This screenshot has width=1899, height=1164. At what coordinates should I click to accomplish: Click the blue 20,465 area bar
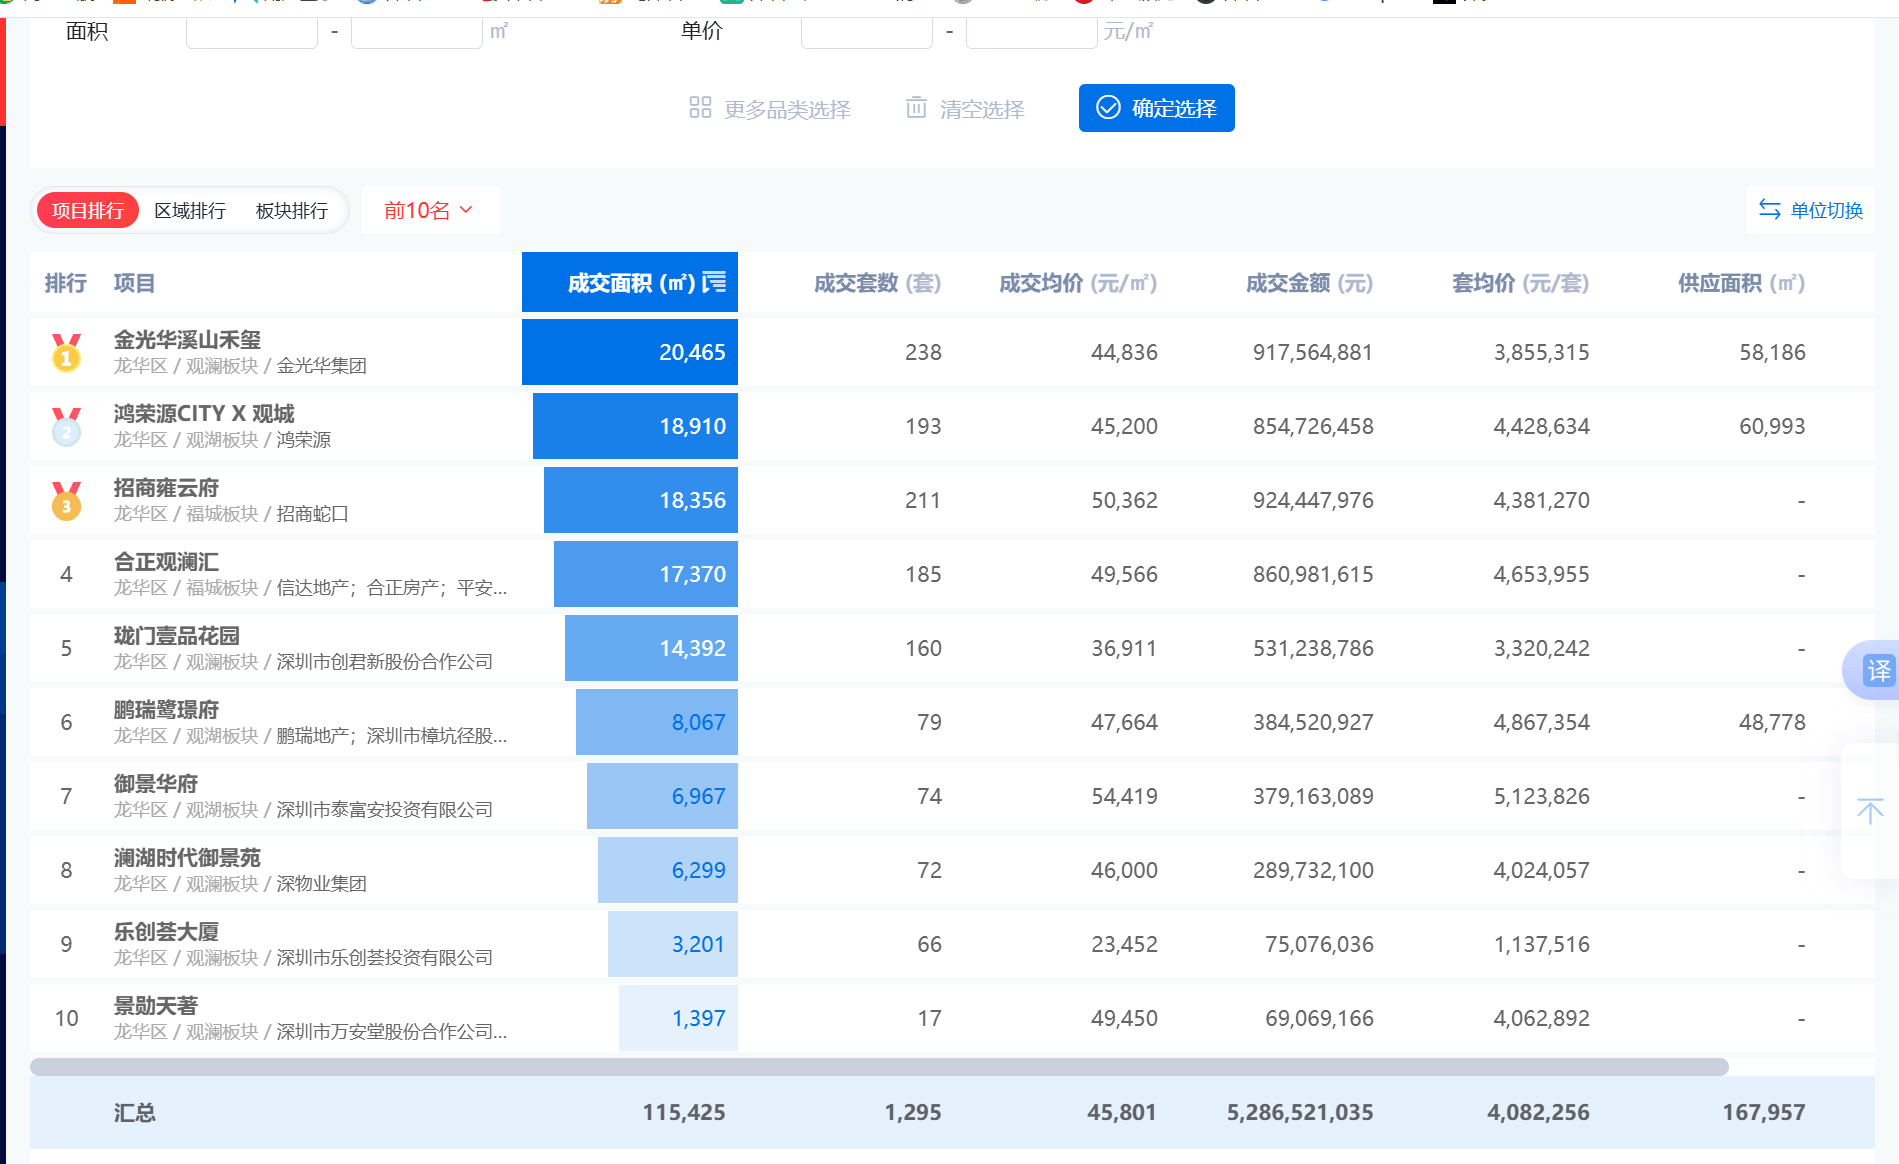[x=629, y=352]
